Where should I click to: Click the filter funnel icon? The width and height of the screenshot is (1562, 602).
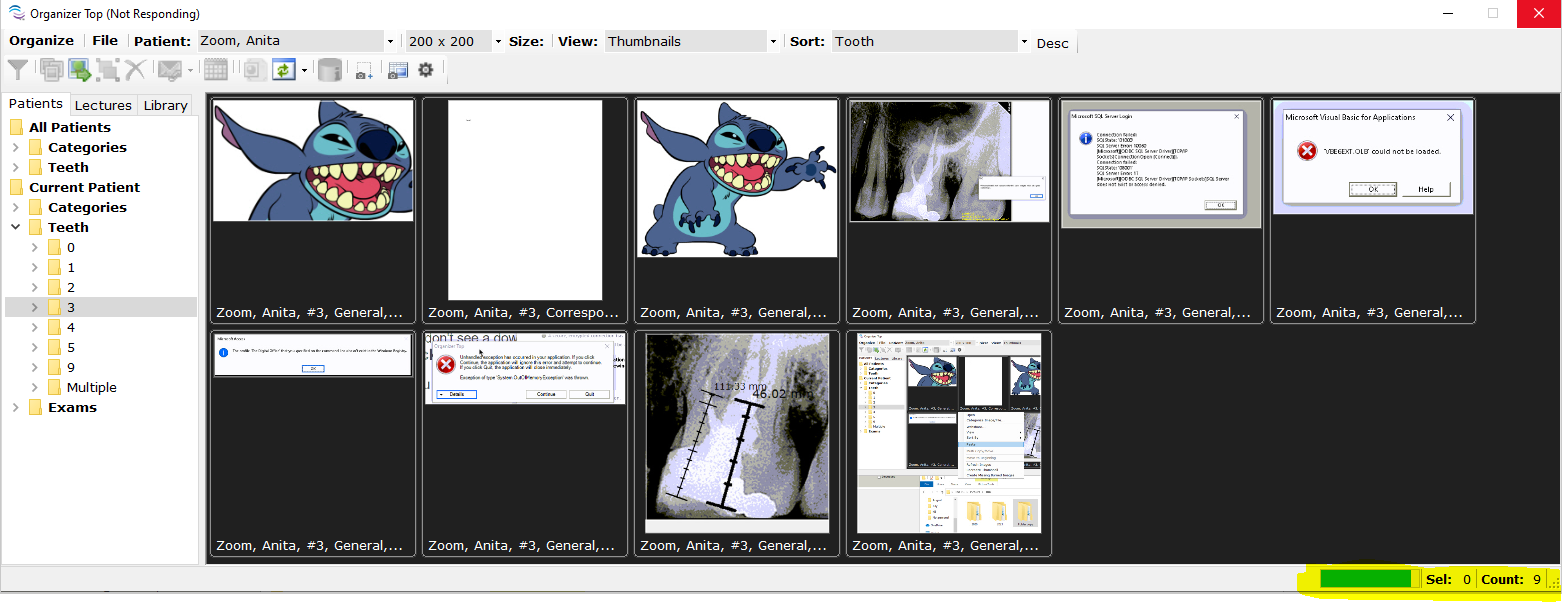[x=18, y=70]
